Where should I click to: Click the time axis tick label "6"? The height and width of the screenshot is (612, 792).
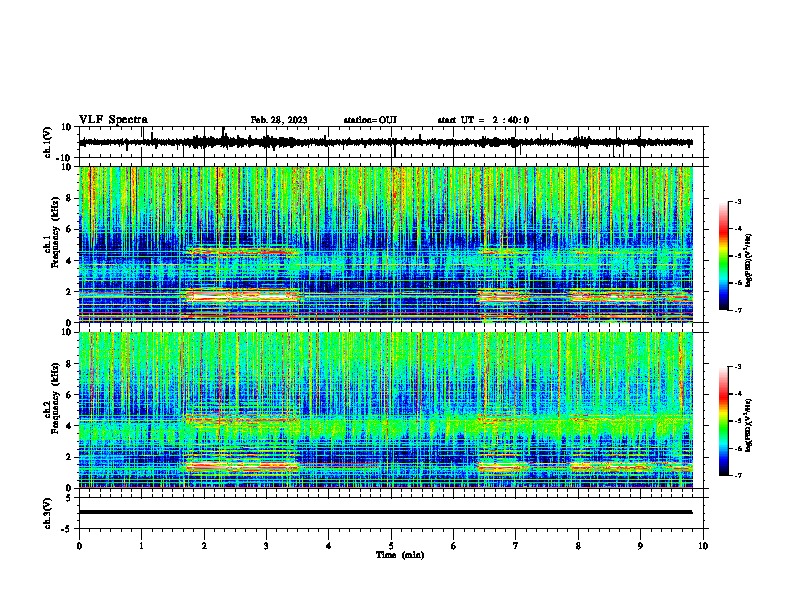coord(453,546)
